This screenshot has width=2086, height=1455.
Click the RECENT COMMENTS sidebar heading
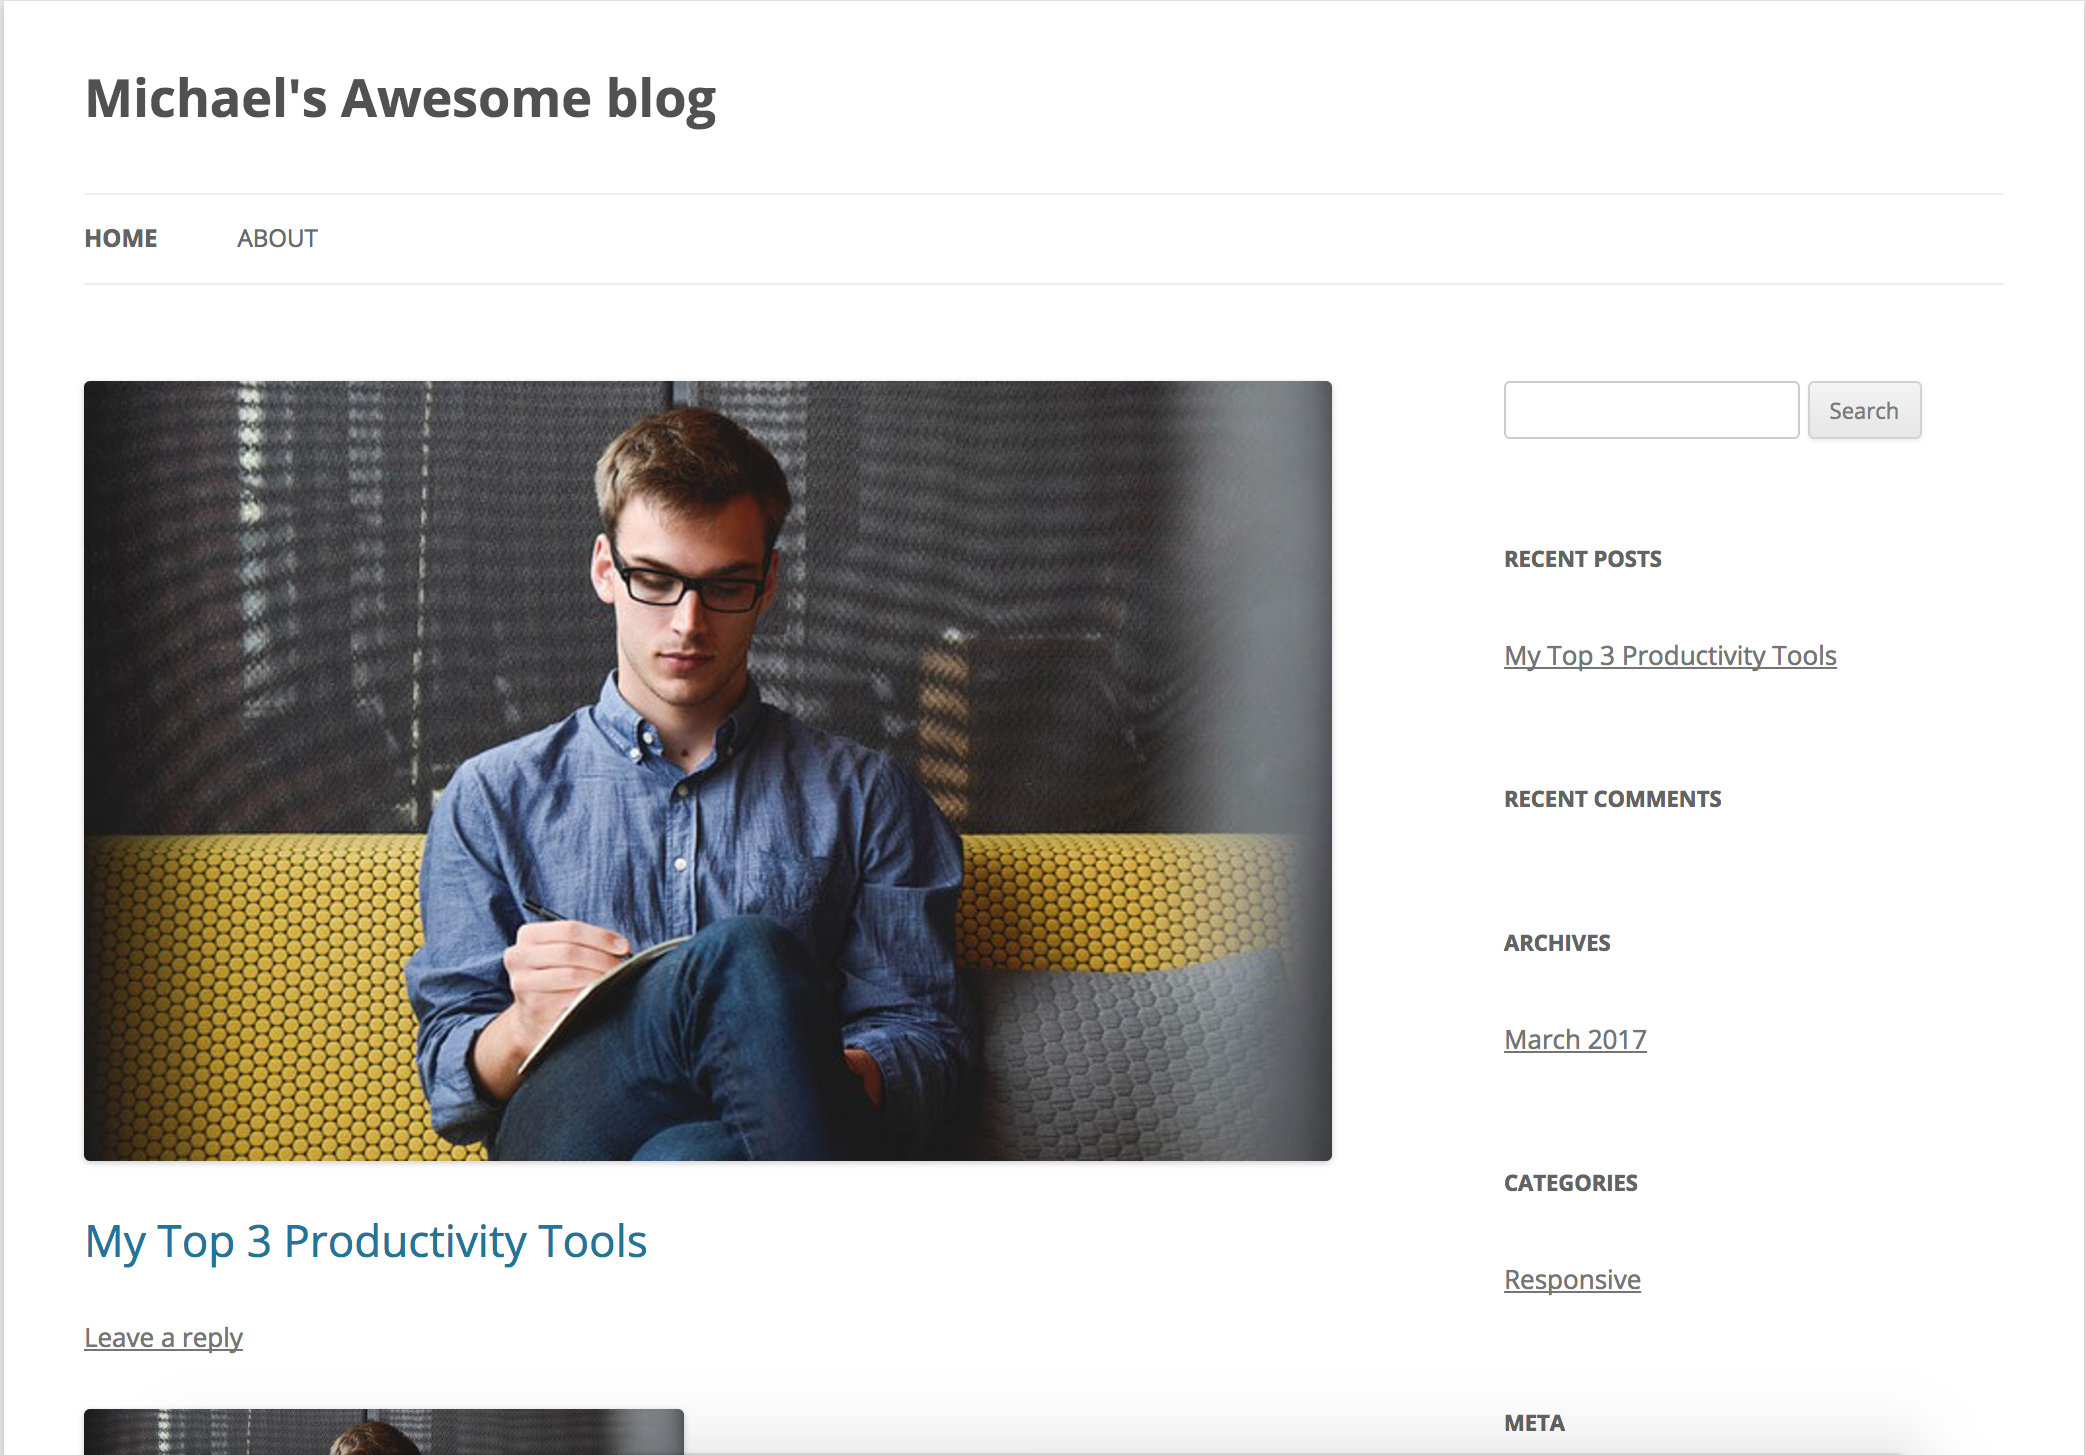1612,799
